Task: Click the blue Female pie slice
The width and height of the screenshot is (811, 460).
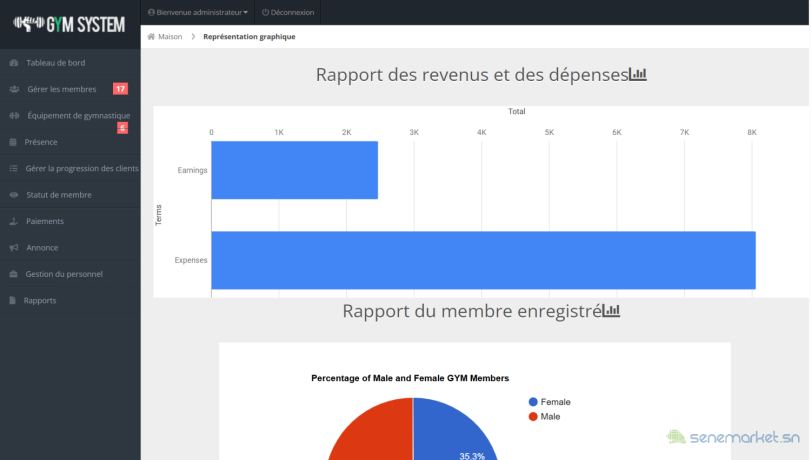Action: coord(453,432)
